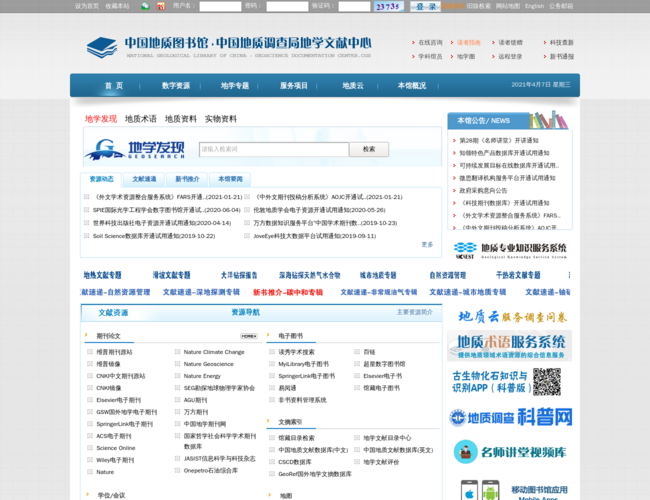Open the Android mobile app icon

point(490,490)
